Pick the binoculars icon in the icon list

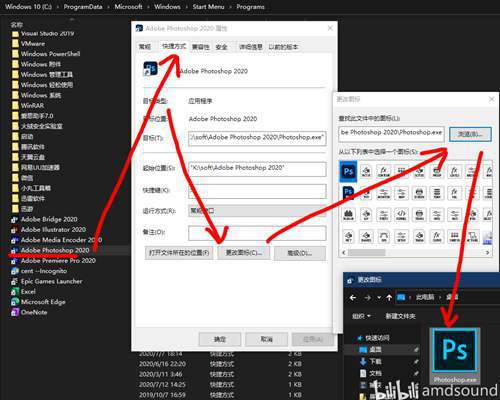tap(348, 214)
